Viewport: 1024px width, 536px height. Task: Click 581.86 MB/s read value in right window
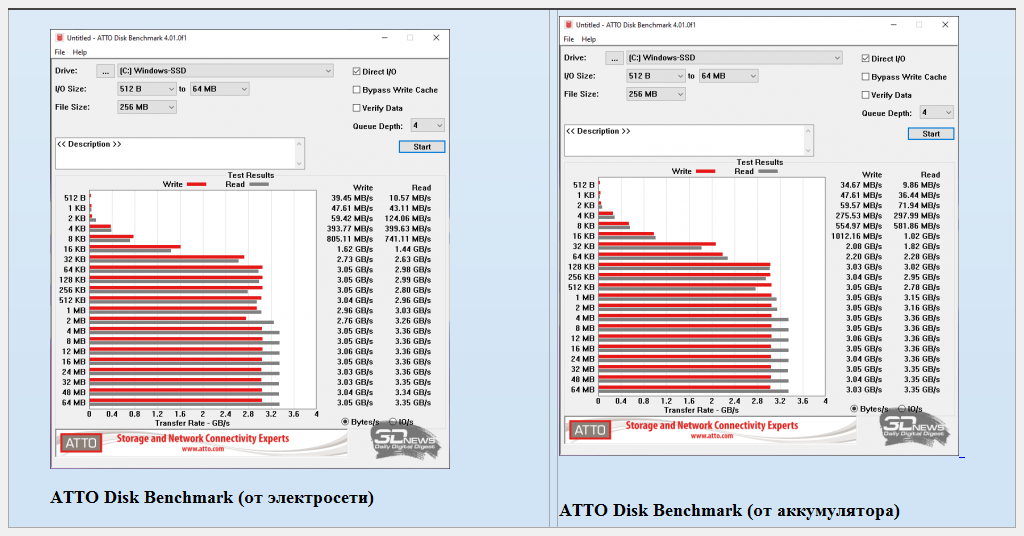[916, 226]
